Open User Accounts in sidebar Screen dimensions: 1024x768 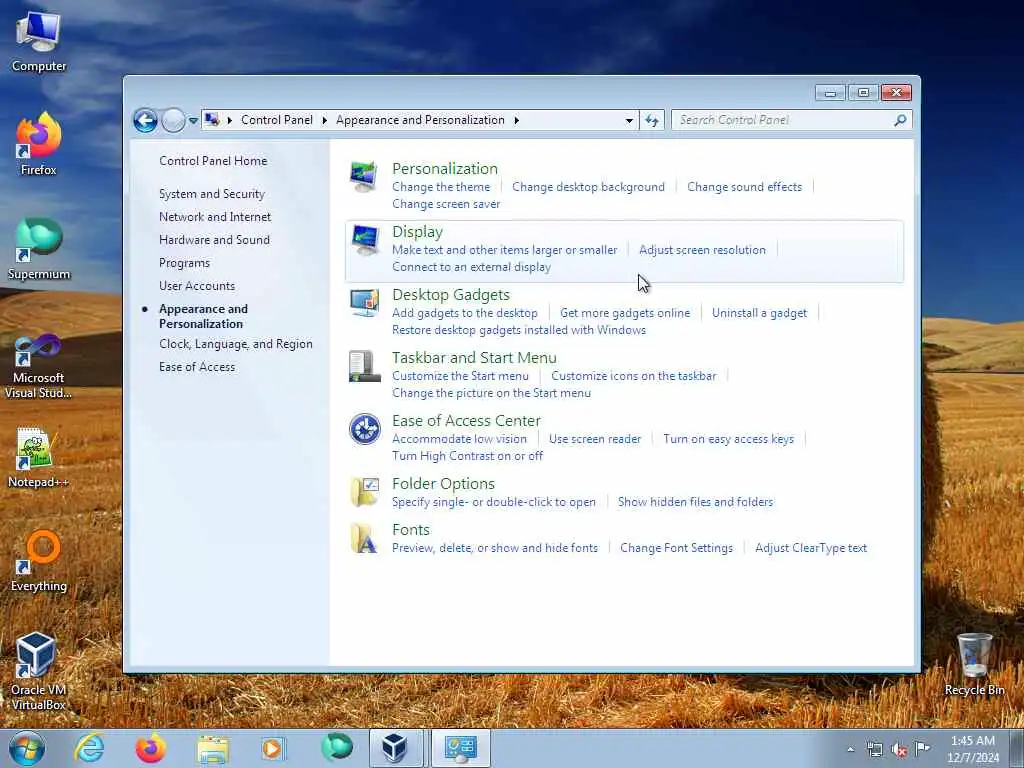[197, 286]
